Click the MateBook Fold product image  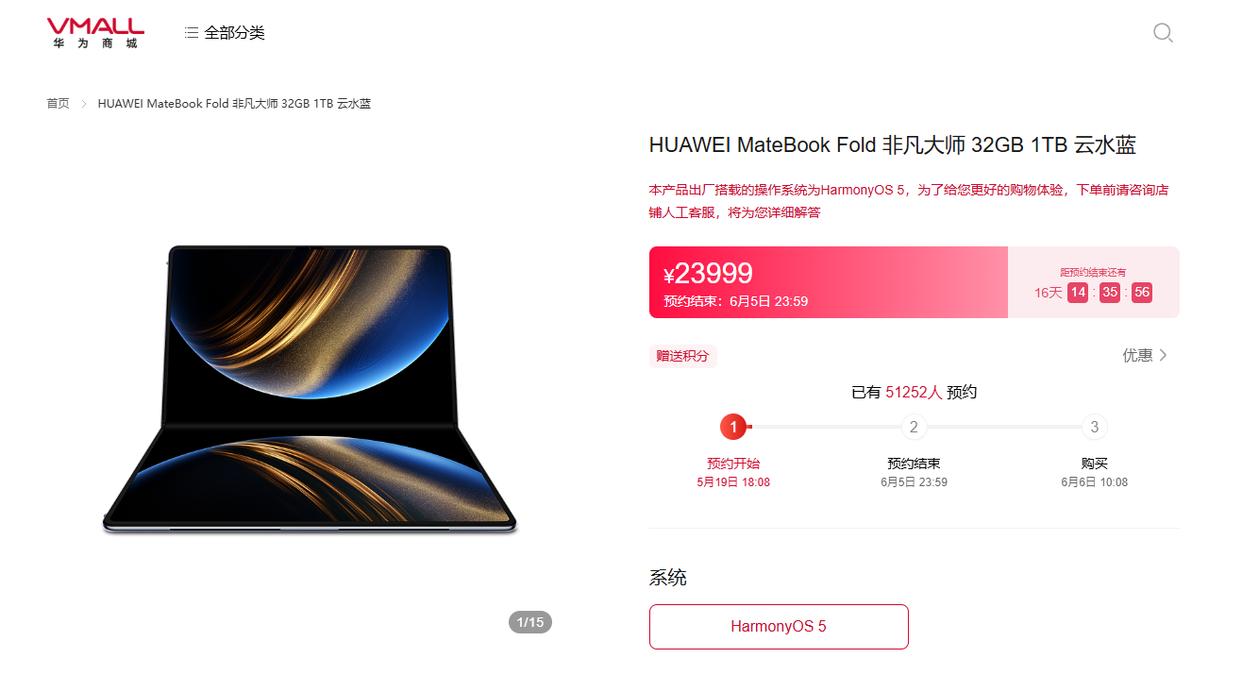(309, 388)
